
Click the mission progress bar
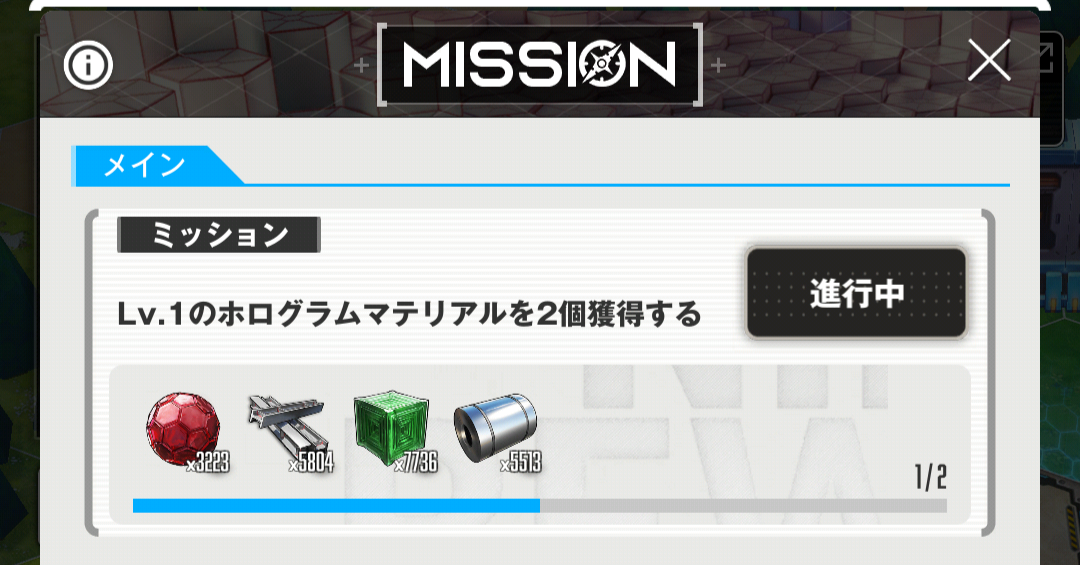coord(539,506)
